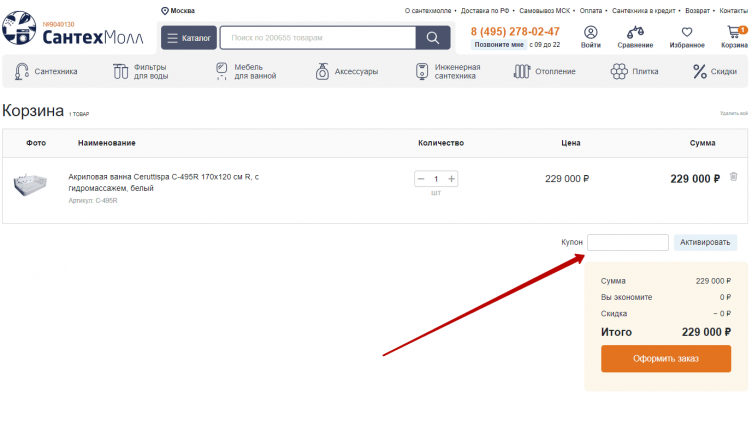The height and width of the screenshot is (422, 752).
Task: Open the Каталог menu button
Action: [x=188, y=38]
